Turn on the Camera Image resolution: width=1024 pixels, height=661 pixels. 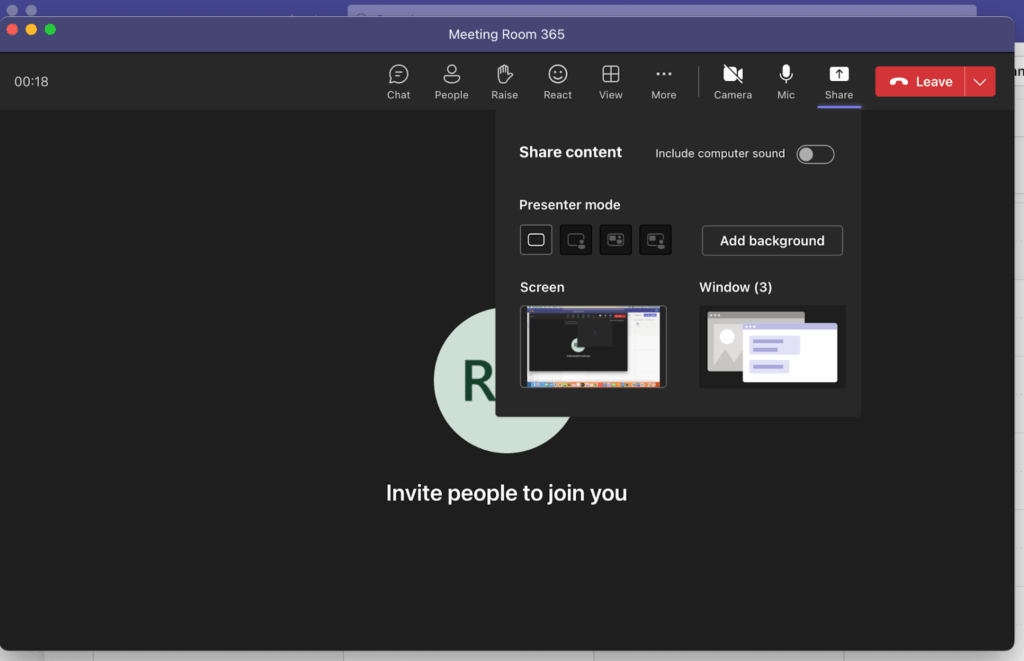point(732,81)
